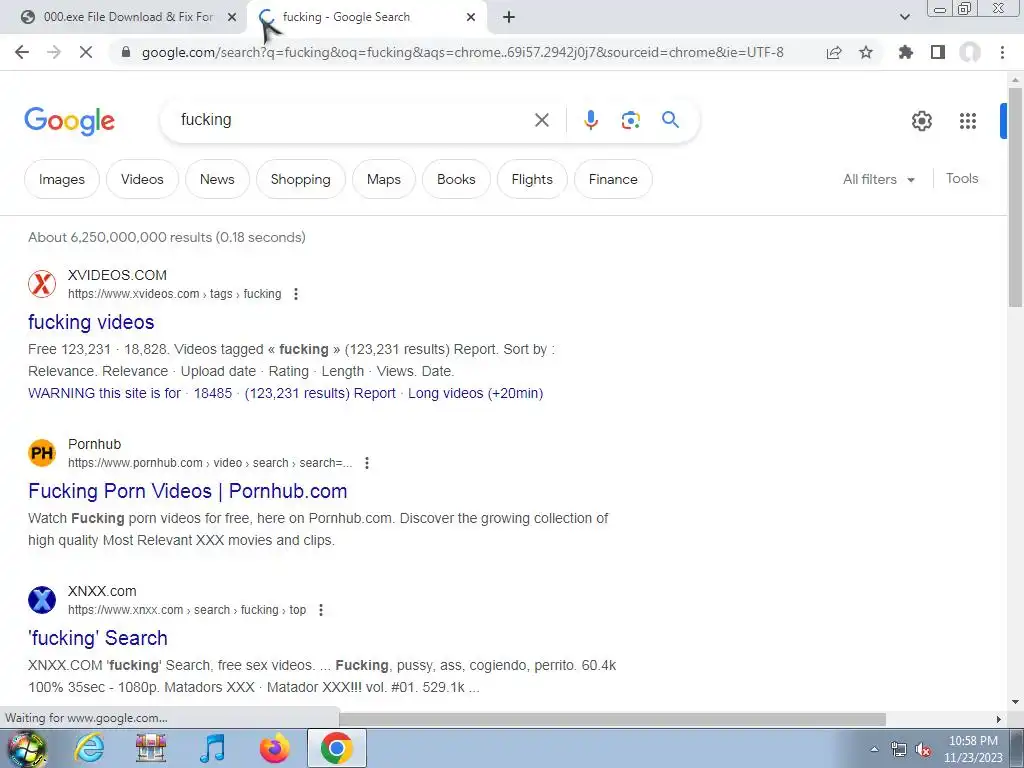Filter results by Maps
Screen dimensions: 1024x768
click(x=383, y=179)
